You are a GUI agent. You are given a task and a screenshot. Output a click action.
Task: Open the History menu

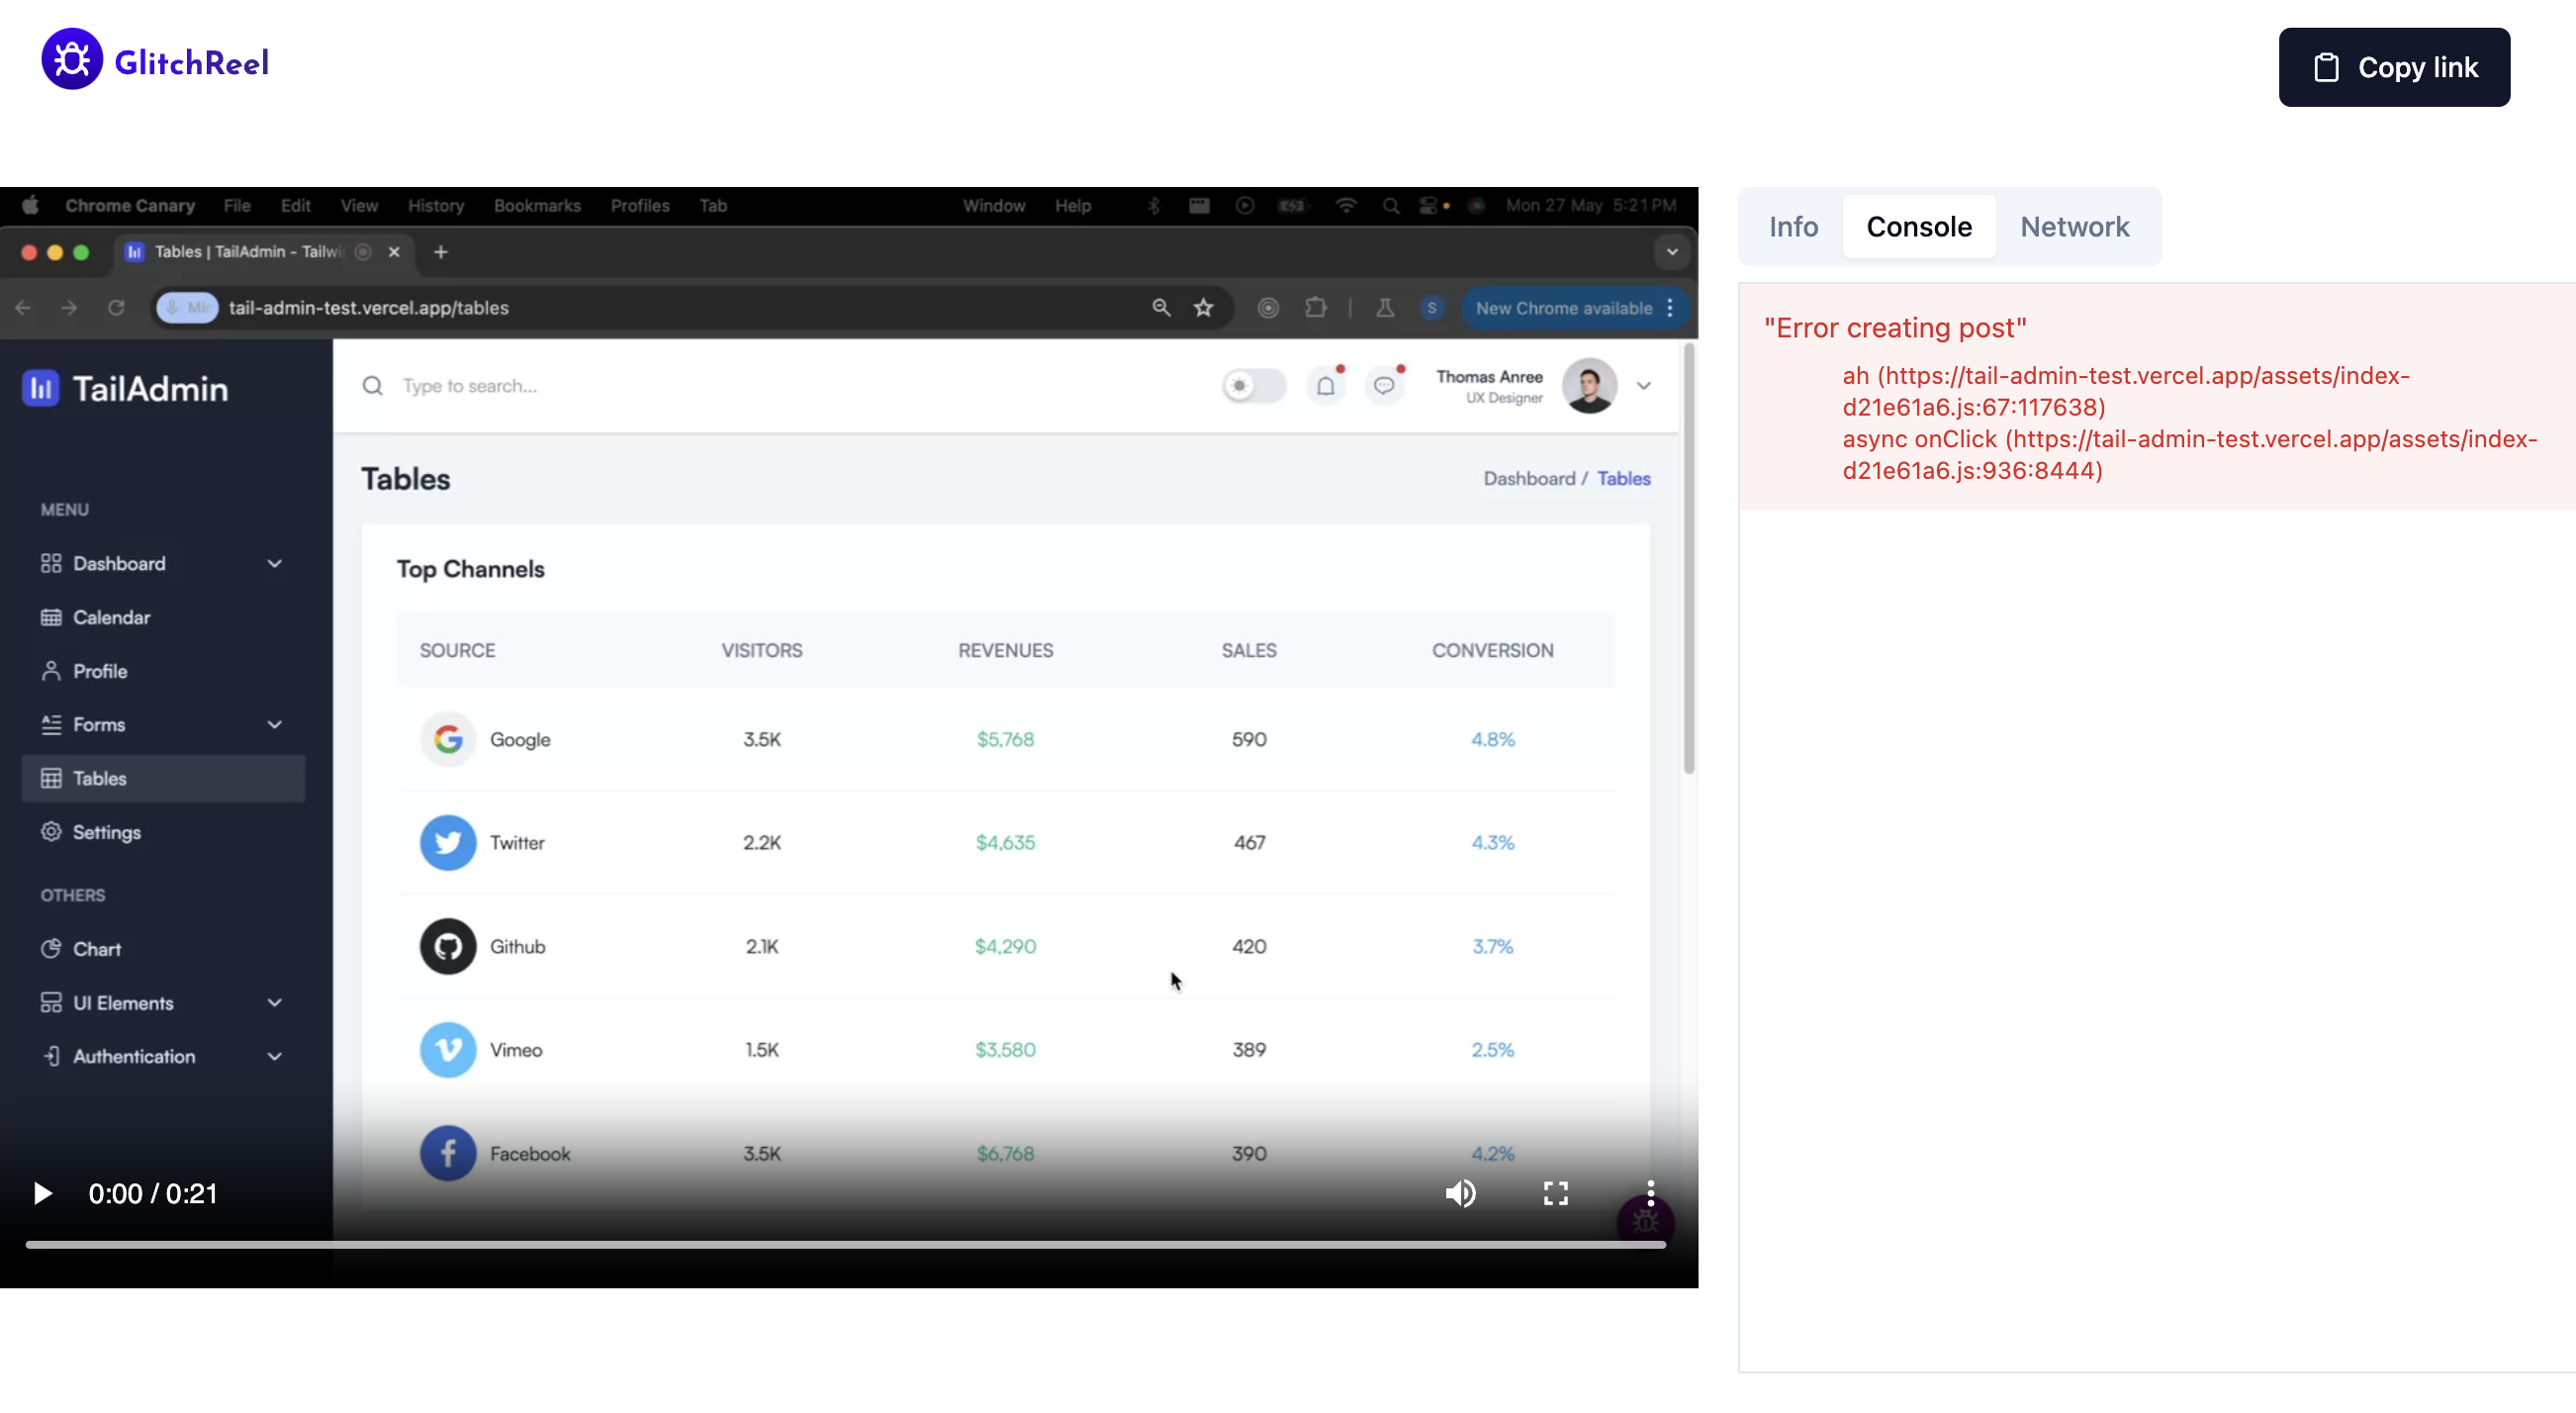point(436,205)
